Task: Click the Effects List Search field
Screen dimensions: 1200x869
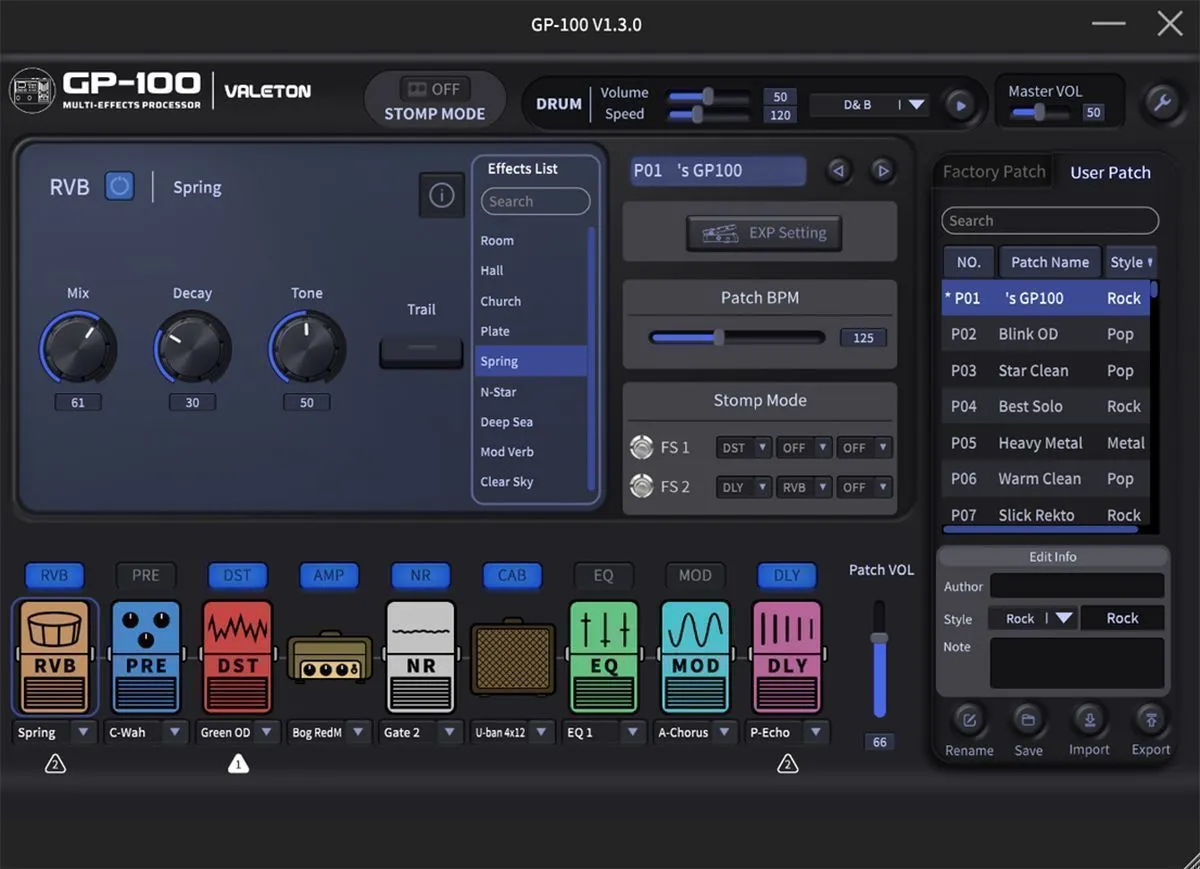Action: pos(535,201)
